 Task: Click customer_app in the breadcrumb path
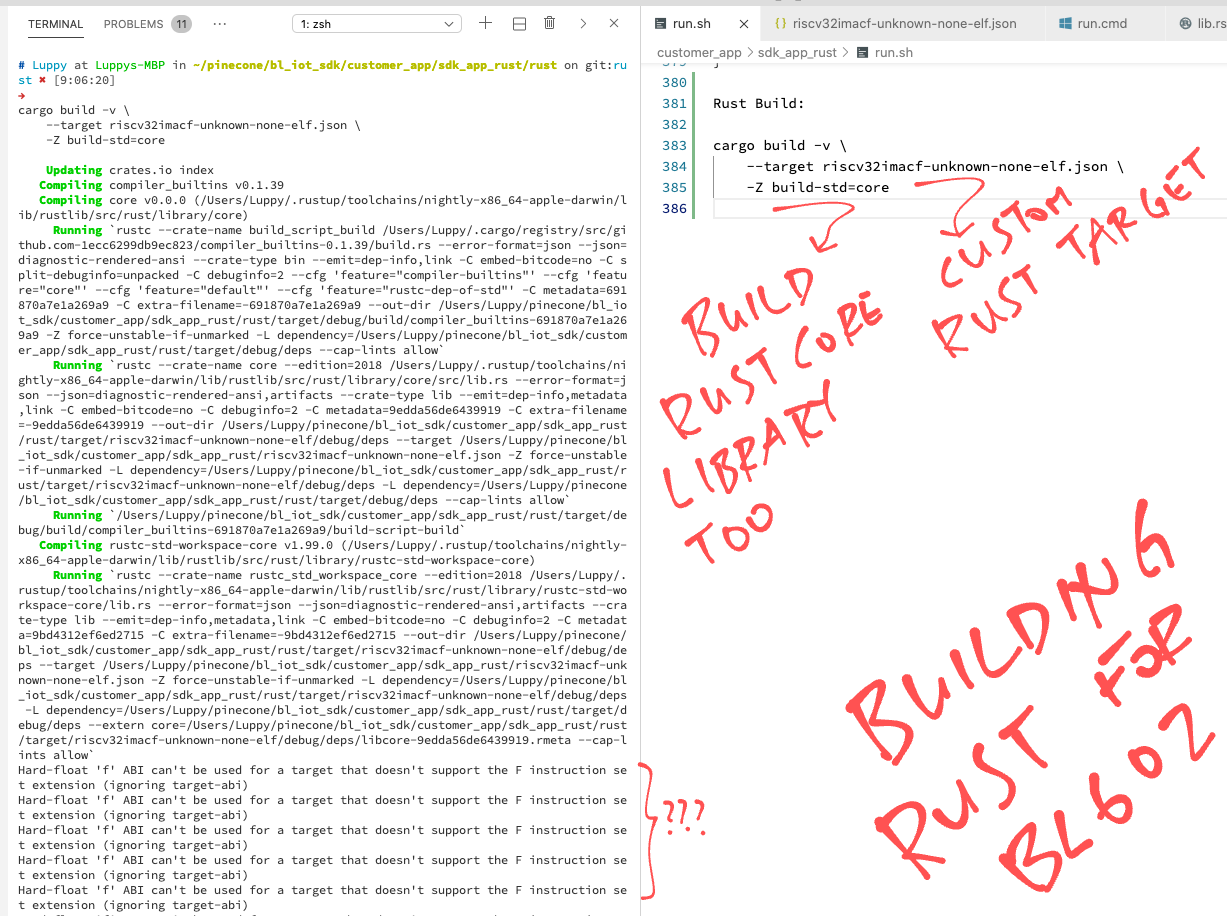coord(699,52)
